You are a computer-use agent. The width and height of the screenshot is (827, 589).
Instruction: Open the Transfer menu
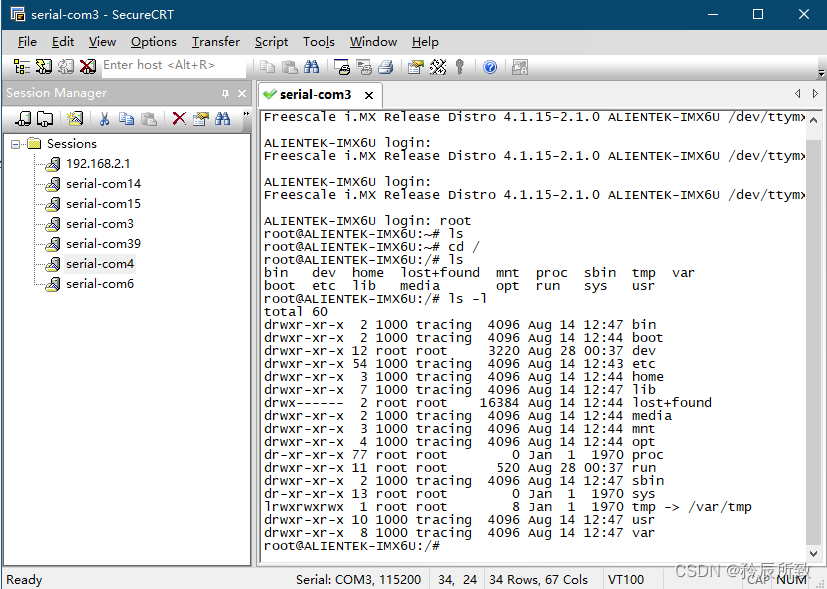pos(216,42)
